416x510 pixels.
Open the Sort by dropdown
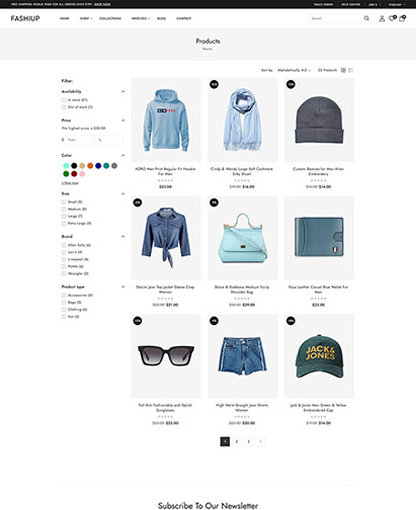pos(294,70)
